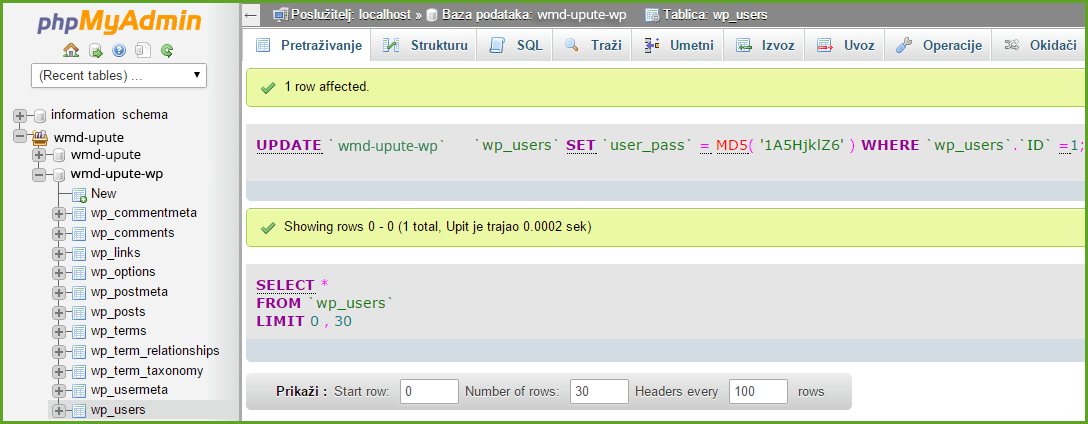Viewport: 1088px width, 424px height.
Task: Click the table icon beside wp_commentmeta
Action: (79, 214)
